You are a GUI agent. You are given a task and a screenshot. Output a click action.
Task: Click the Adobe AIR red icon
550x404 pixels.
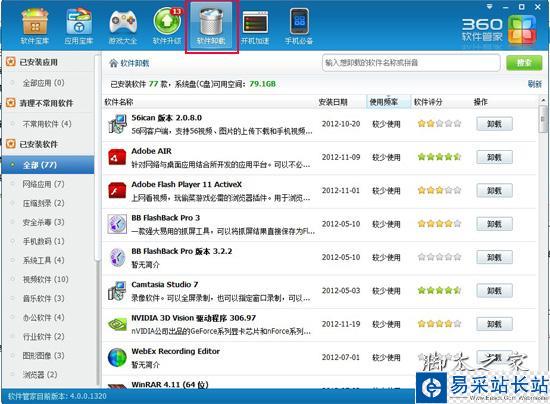[117, 157]
